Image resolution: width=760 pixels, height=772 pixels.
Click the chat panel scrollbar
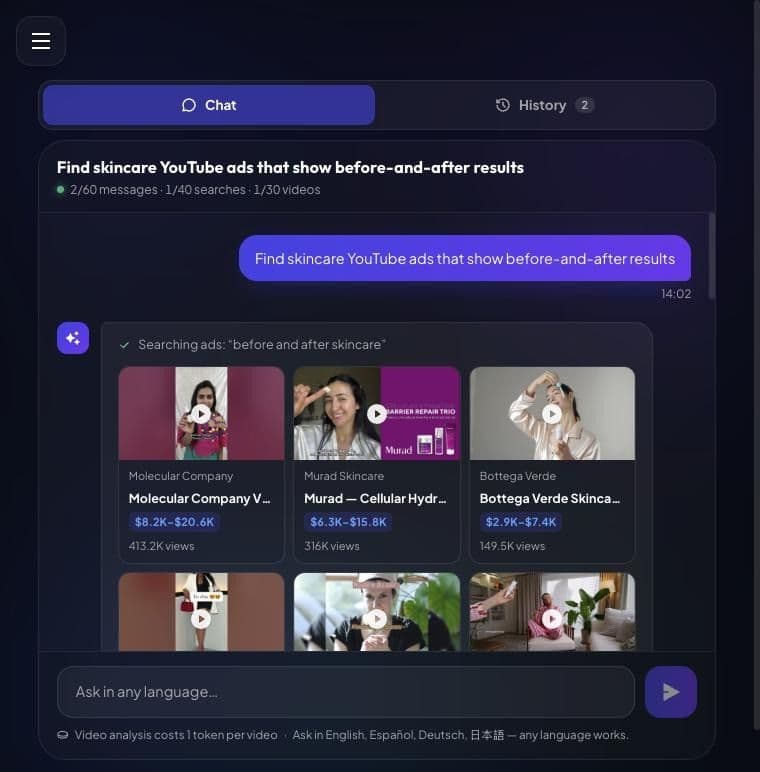(711, 256)
